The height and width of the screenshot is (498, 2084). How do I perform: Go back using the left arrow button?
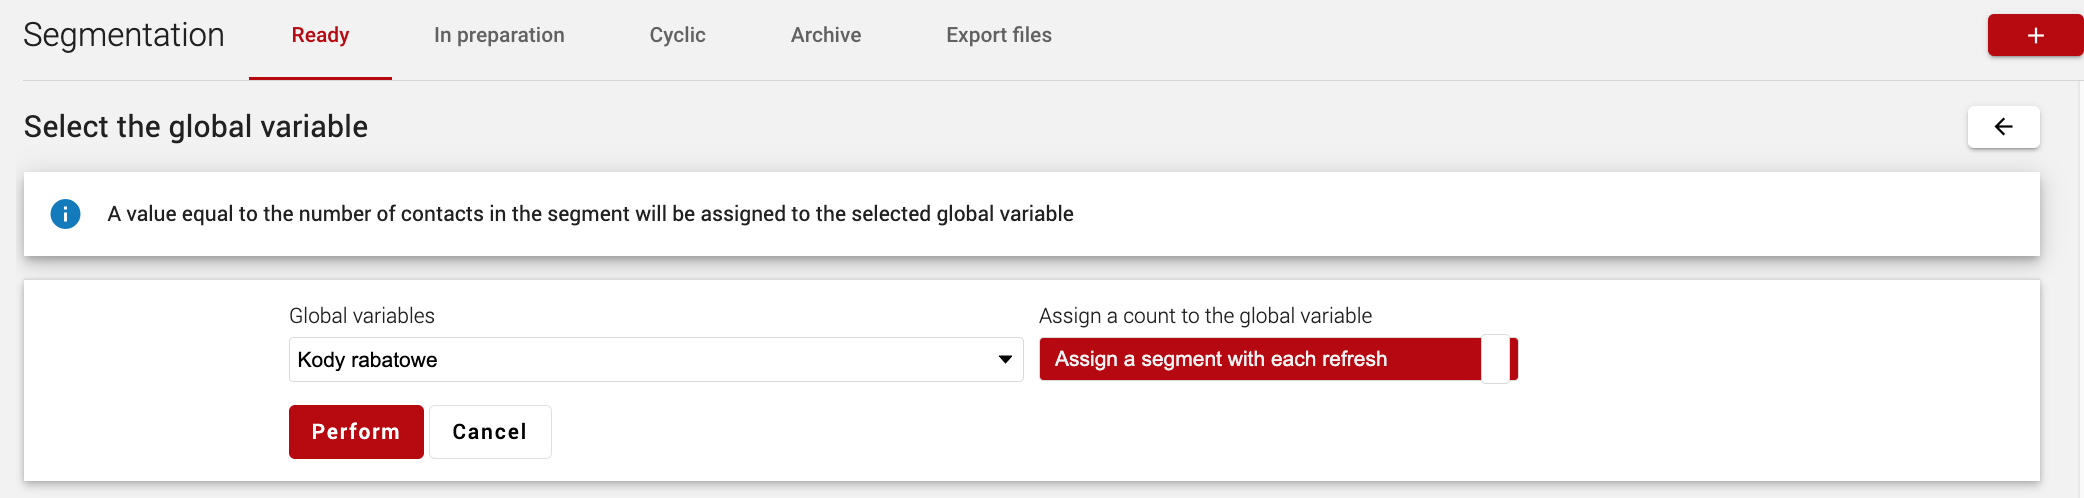(2003, 127)
